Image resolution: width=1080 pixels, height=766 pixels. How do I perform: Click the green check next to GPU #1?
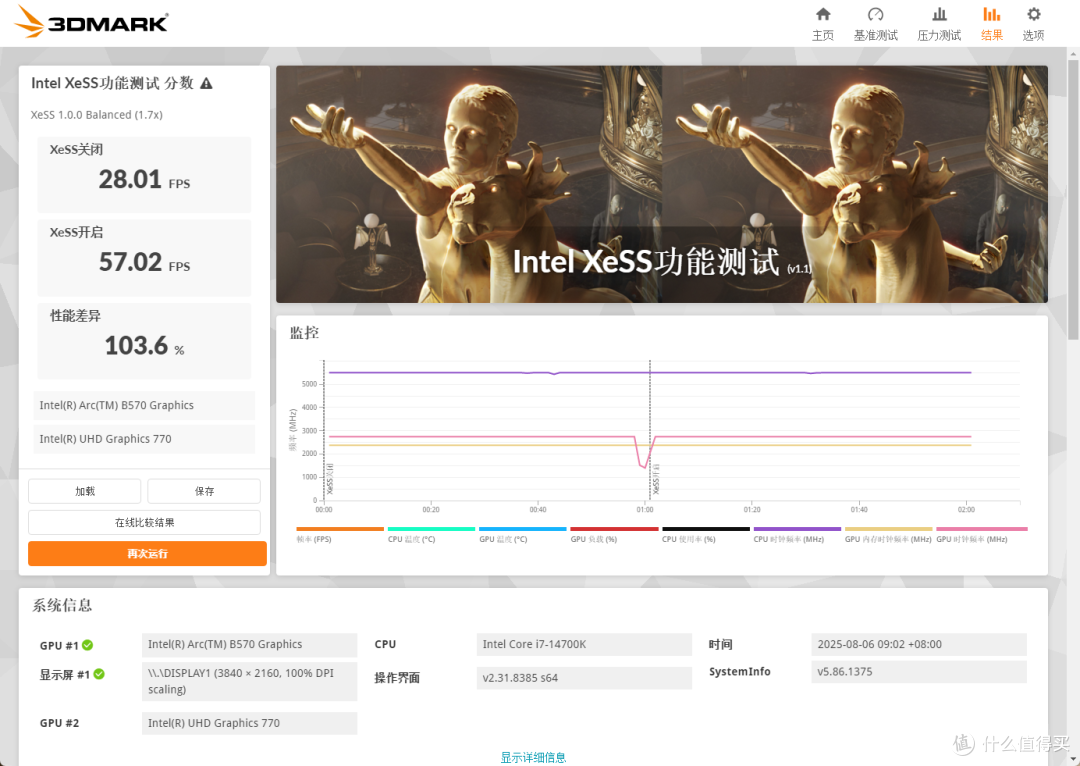tap(87, 645)
